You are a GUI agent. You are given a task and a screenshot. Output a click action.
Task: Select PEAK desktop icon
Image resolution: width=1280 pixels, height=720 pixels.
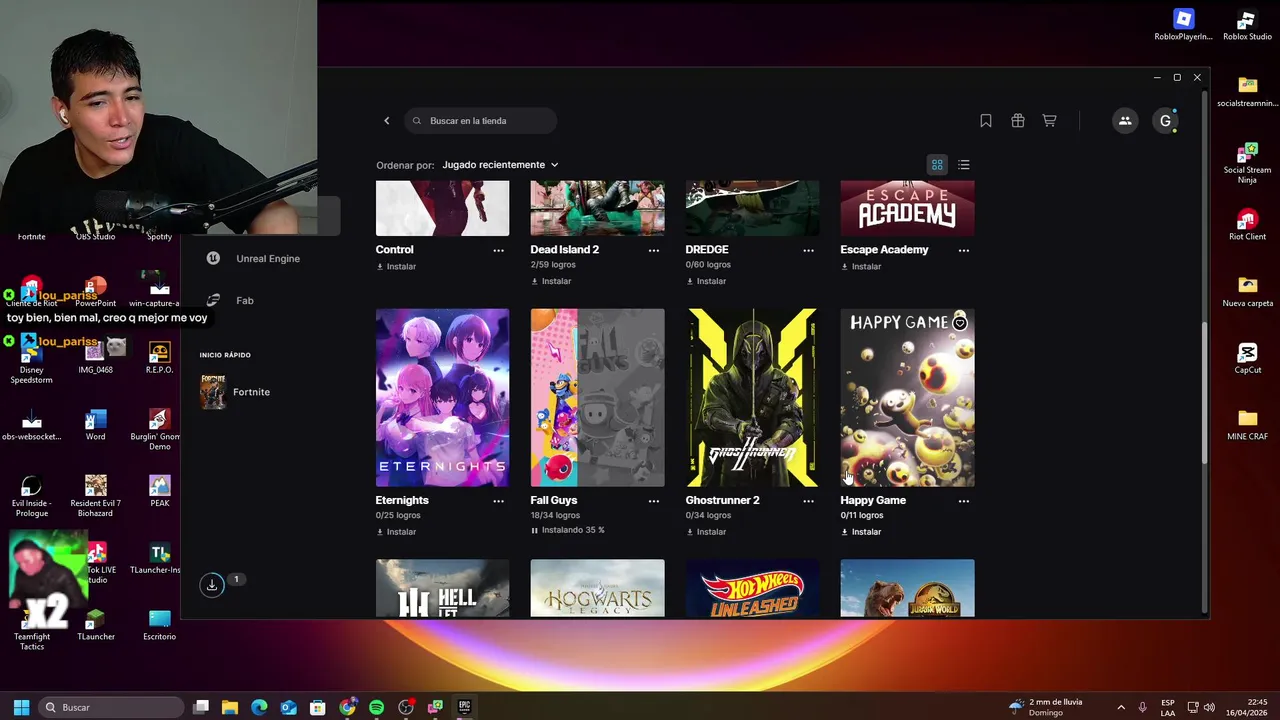(159, 491)
